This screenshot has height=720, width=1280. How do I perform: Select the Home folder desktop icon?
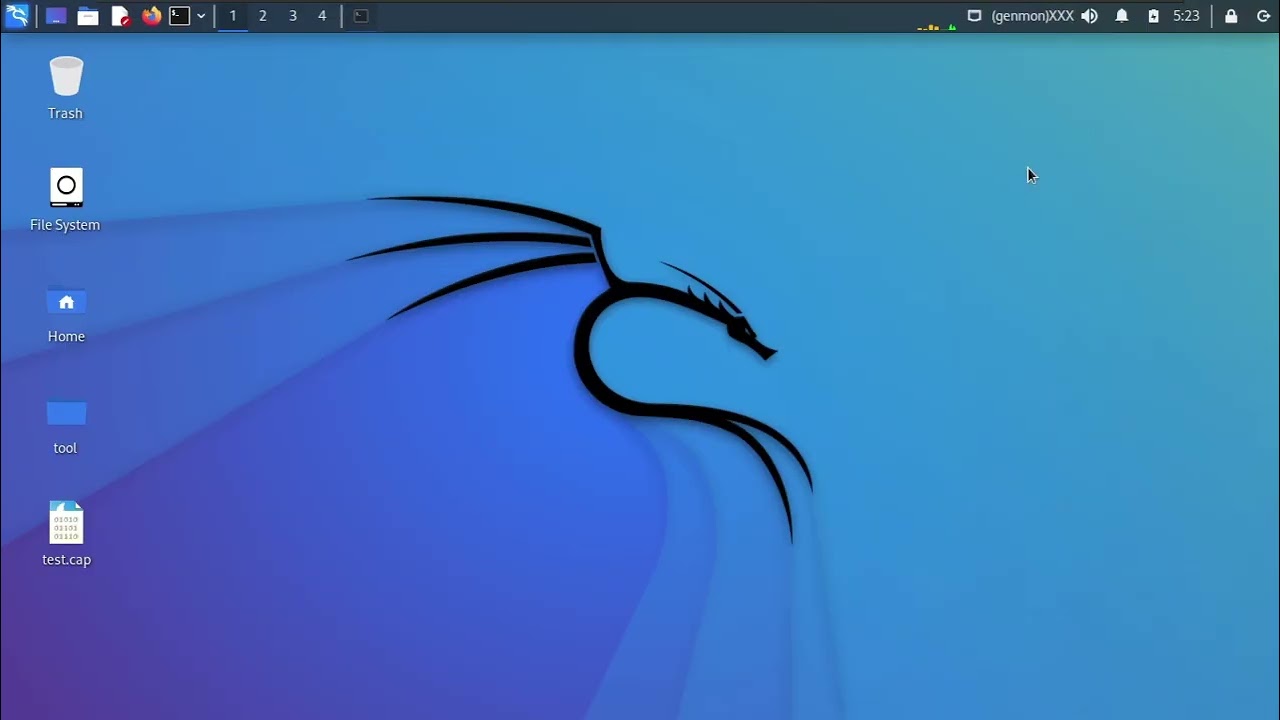[66, 312]
